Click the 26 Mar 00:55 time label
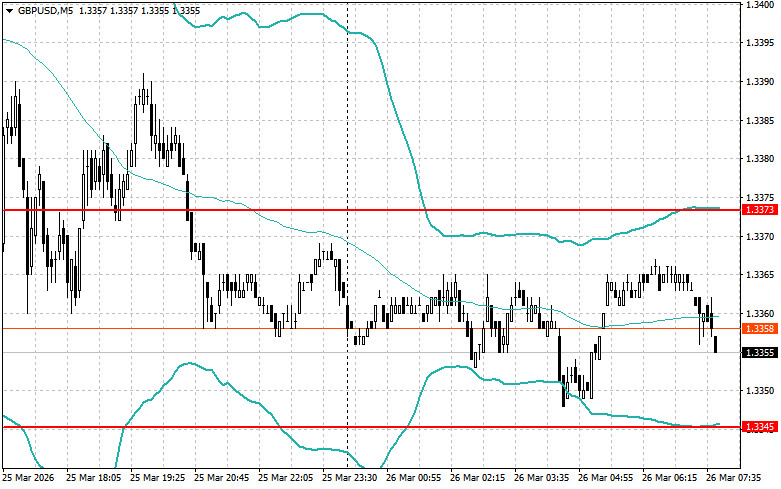Viewport: 781px width, 489px height. point(413,478)
